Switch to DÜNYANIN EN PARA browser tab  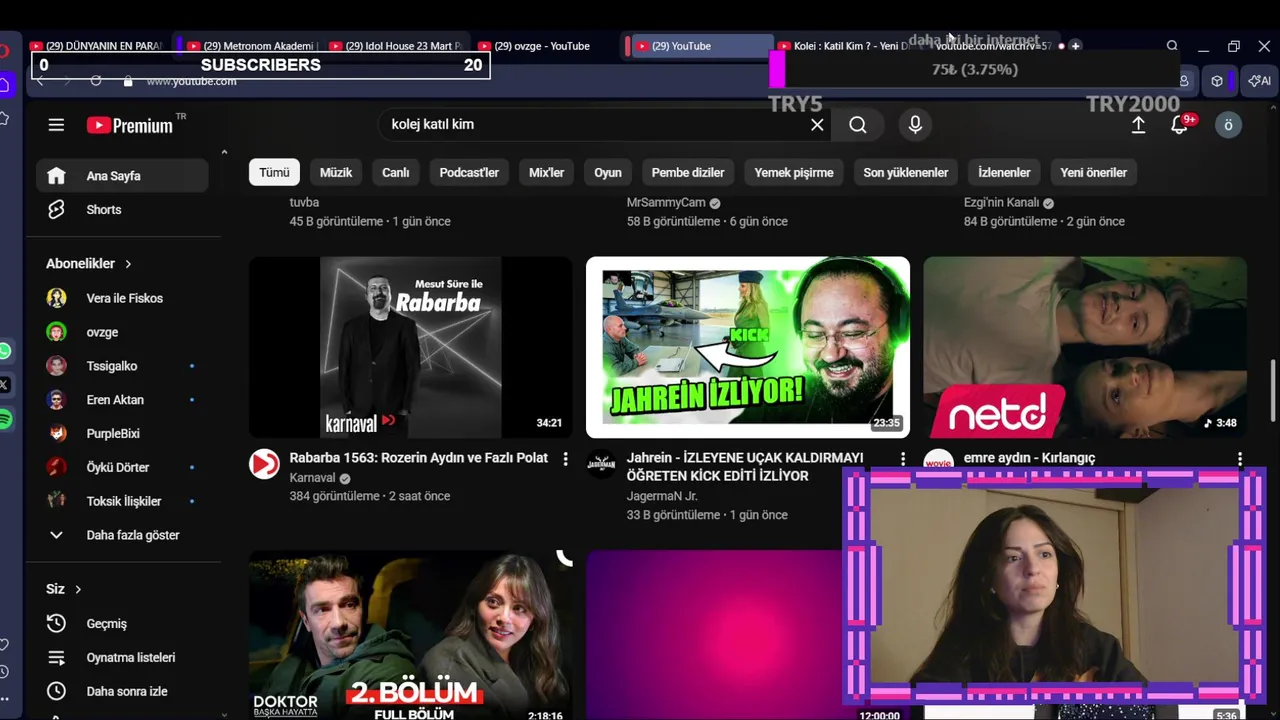tap(98, 46)
